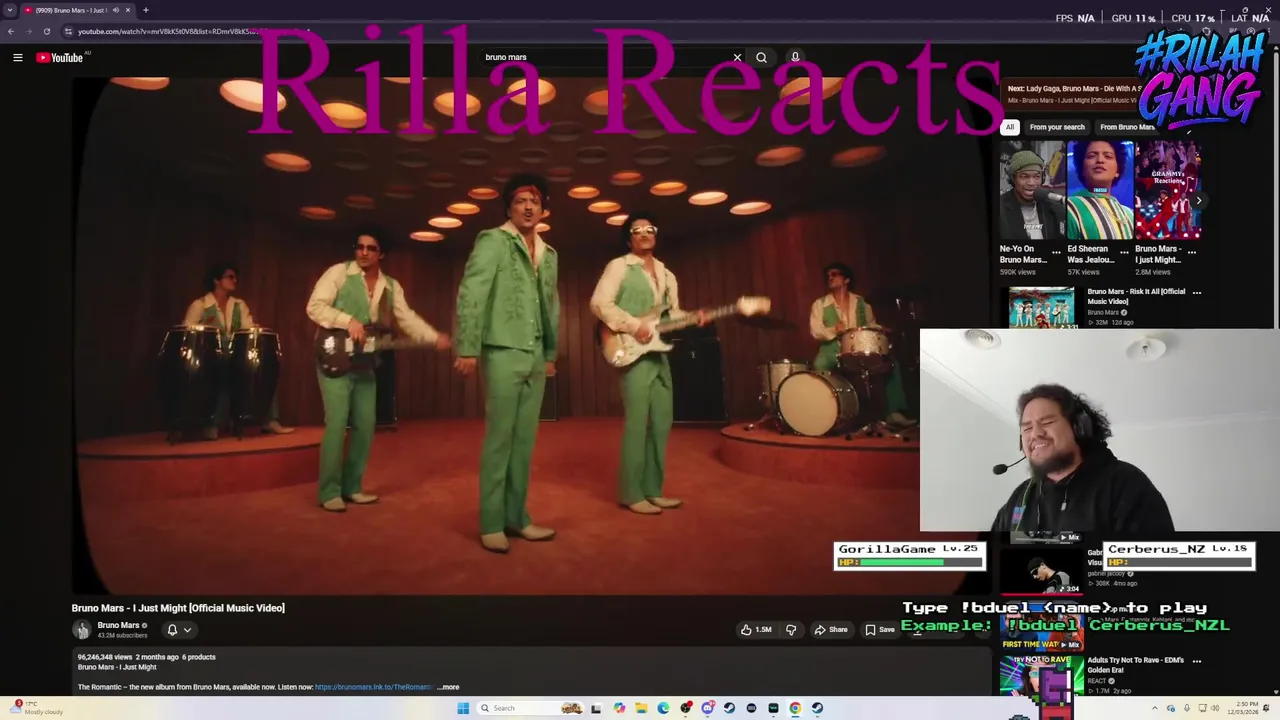
Task: Open a new browser tab with plus
Action: click(145, 10)
